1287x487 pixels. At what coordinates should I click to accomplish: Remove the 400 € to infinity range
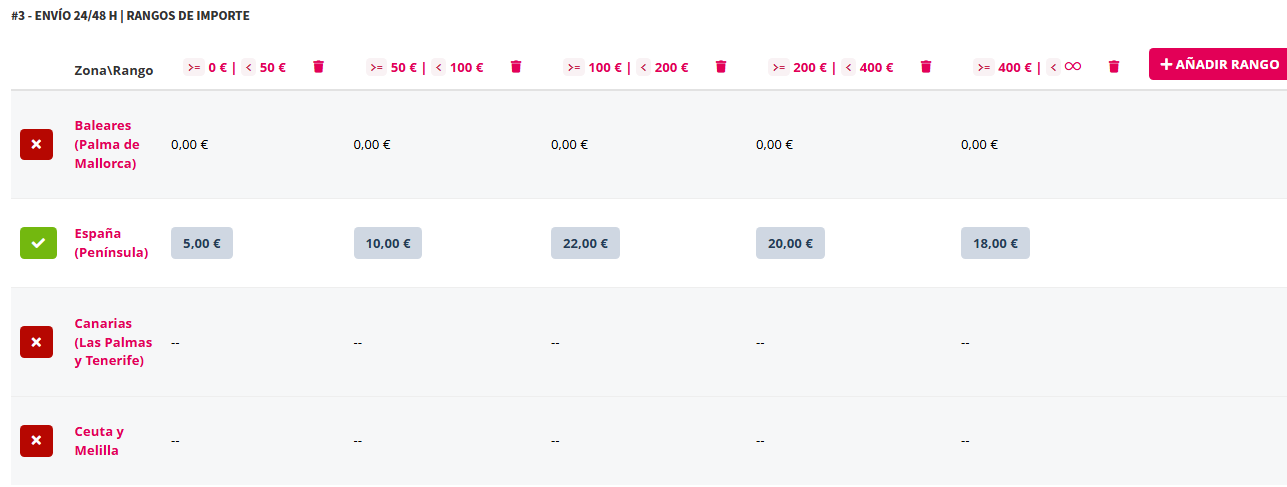(1114, 67)
